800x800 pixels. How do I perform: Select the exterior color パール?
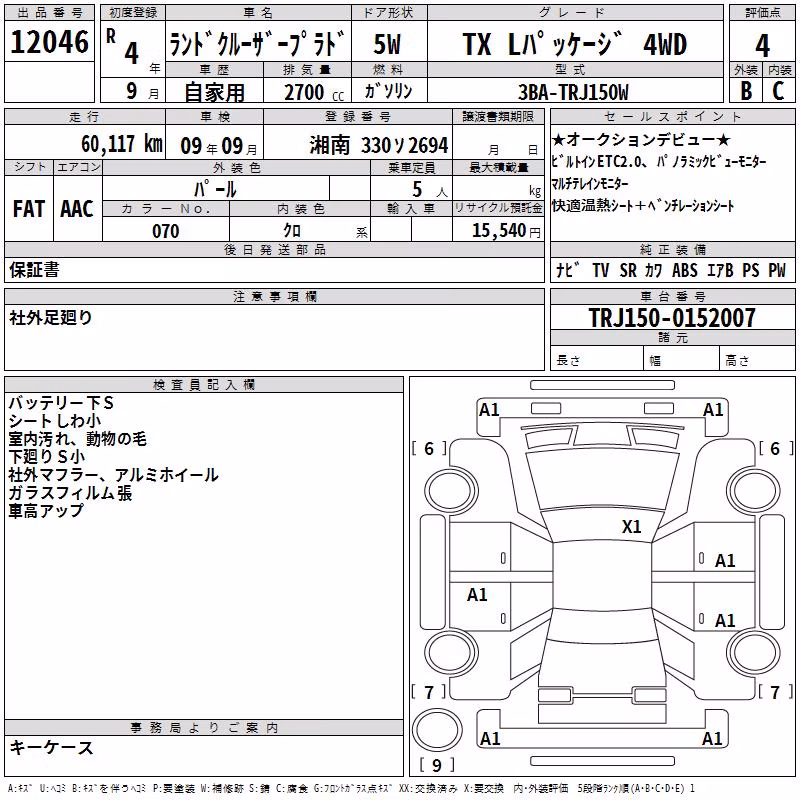(215, 189)
